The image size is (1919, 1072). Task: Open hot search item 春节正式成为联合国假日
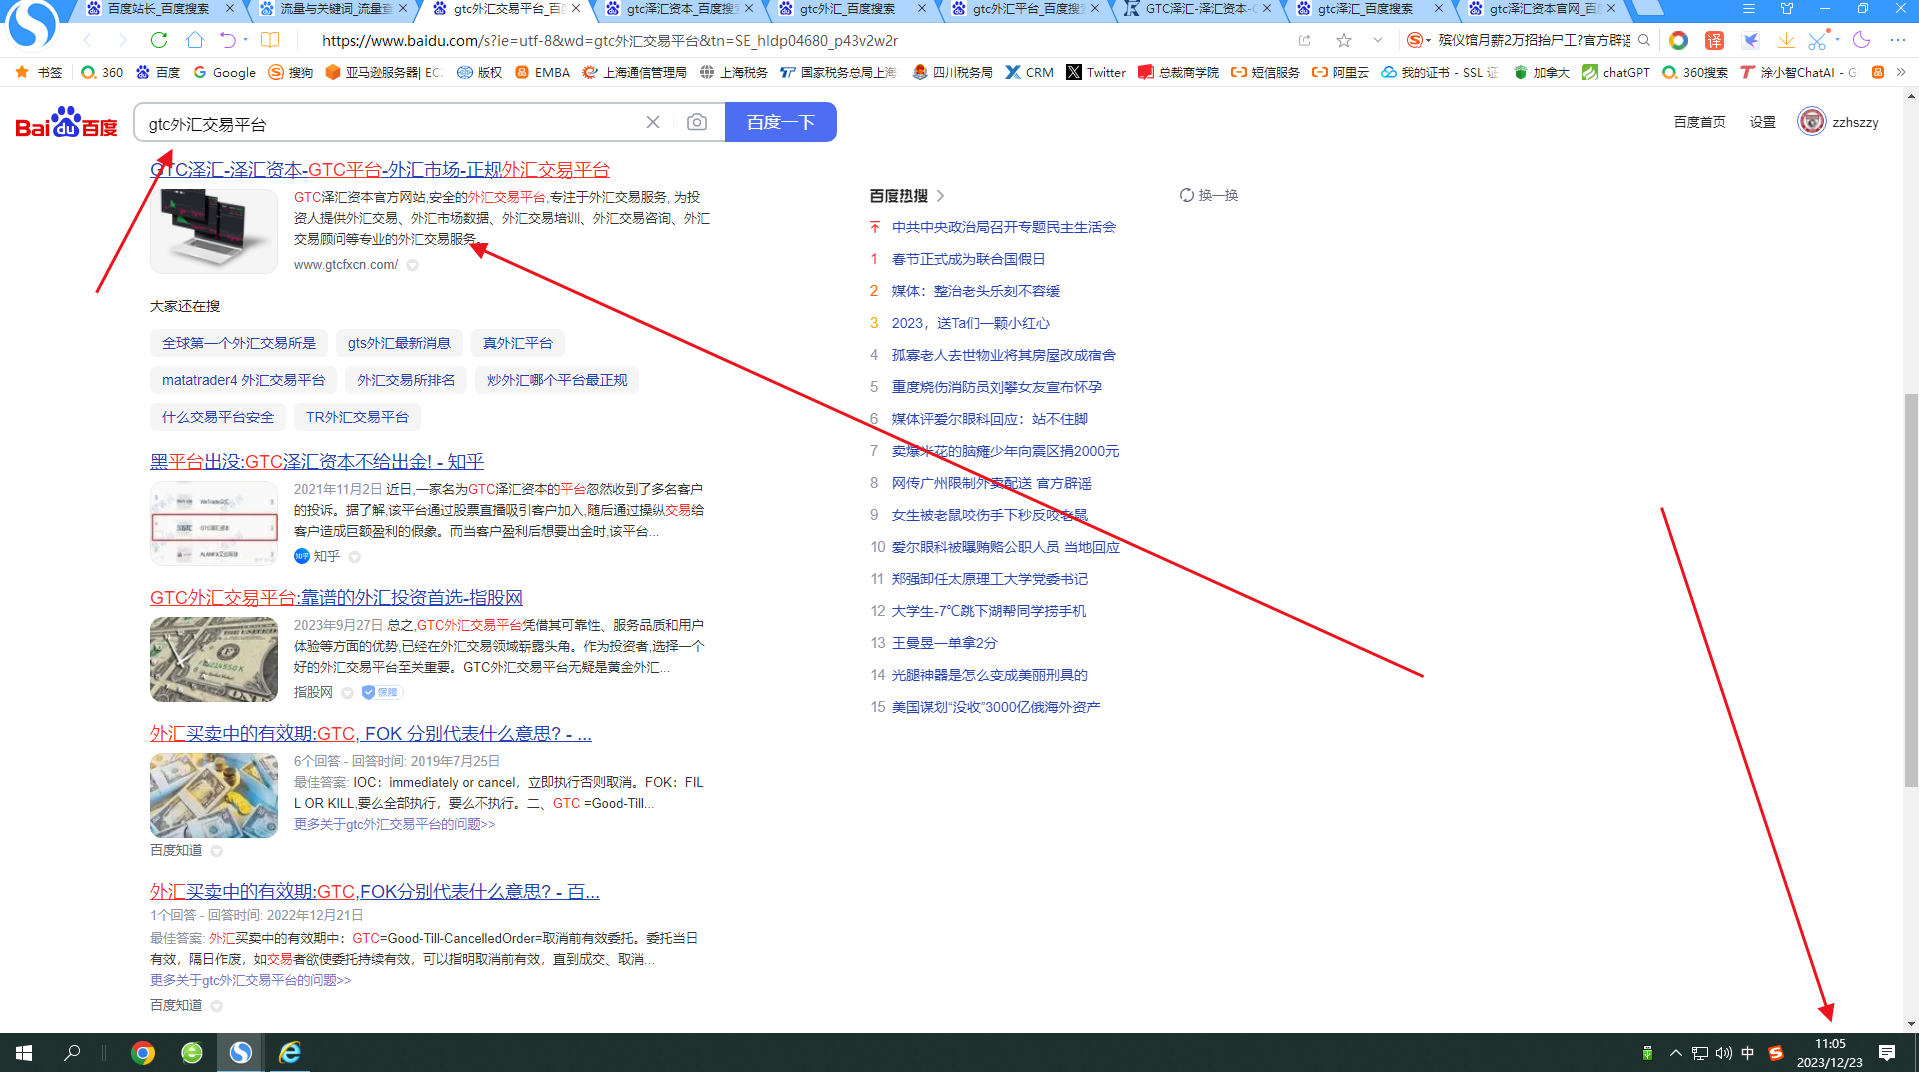click(x=968, y=259)
